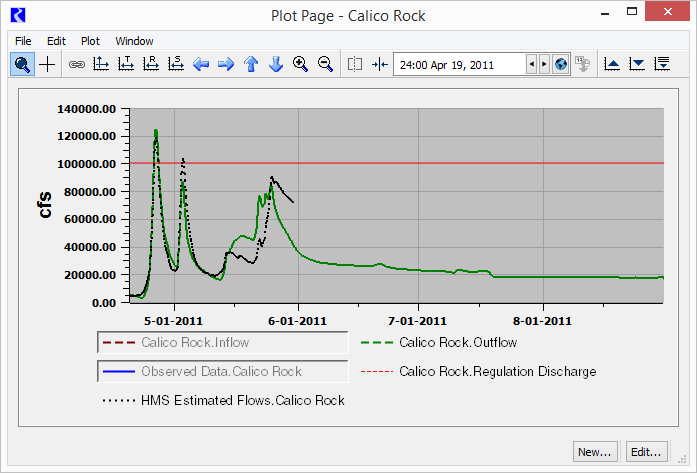Click the marker date field 24:00 Apr 19, 2011

[x=459, y=65]
